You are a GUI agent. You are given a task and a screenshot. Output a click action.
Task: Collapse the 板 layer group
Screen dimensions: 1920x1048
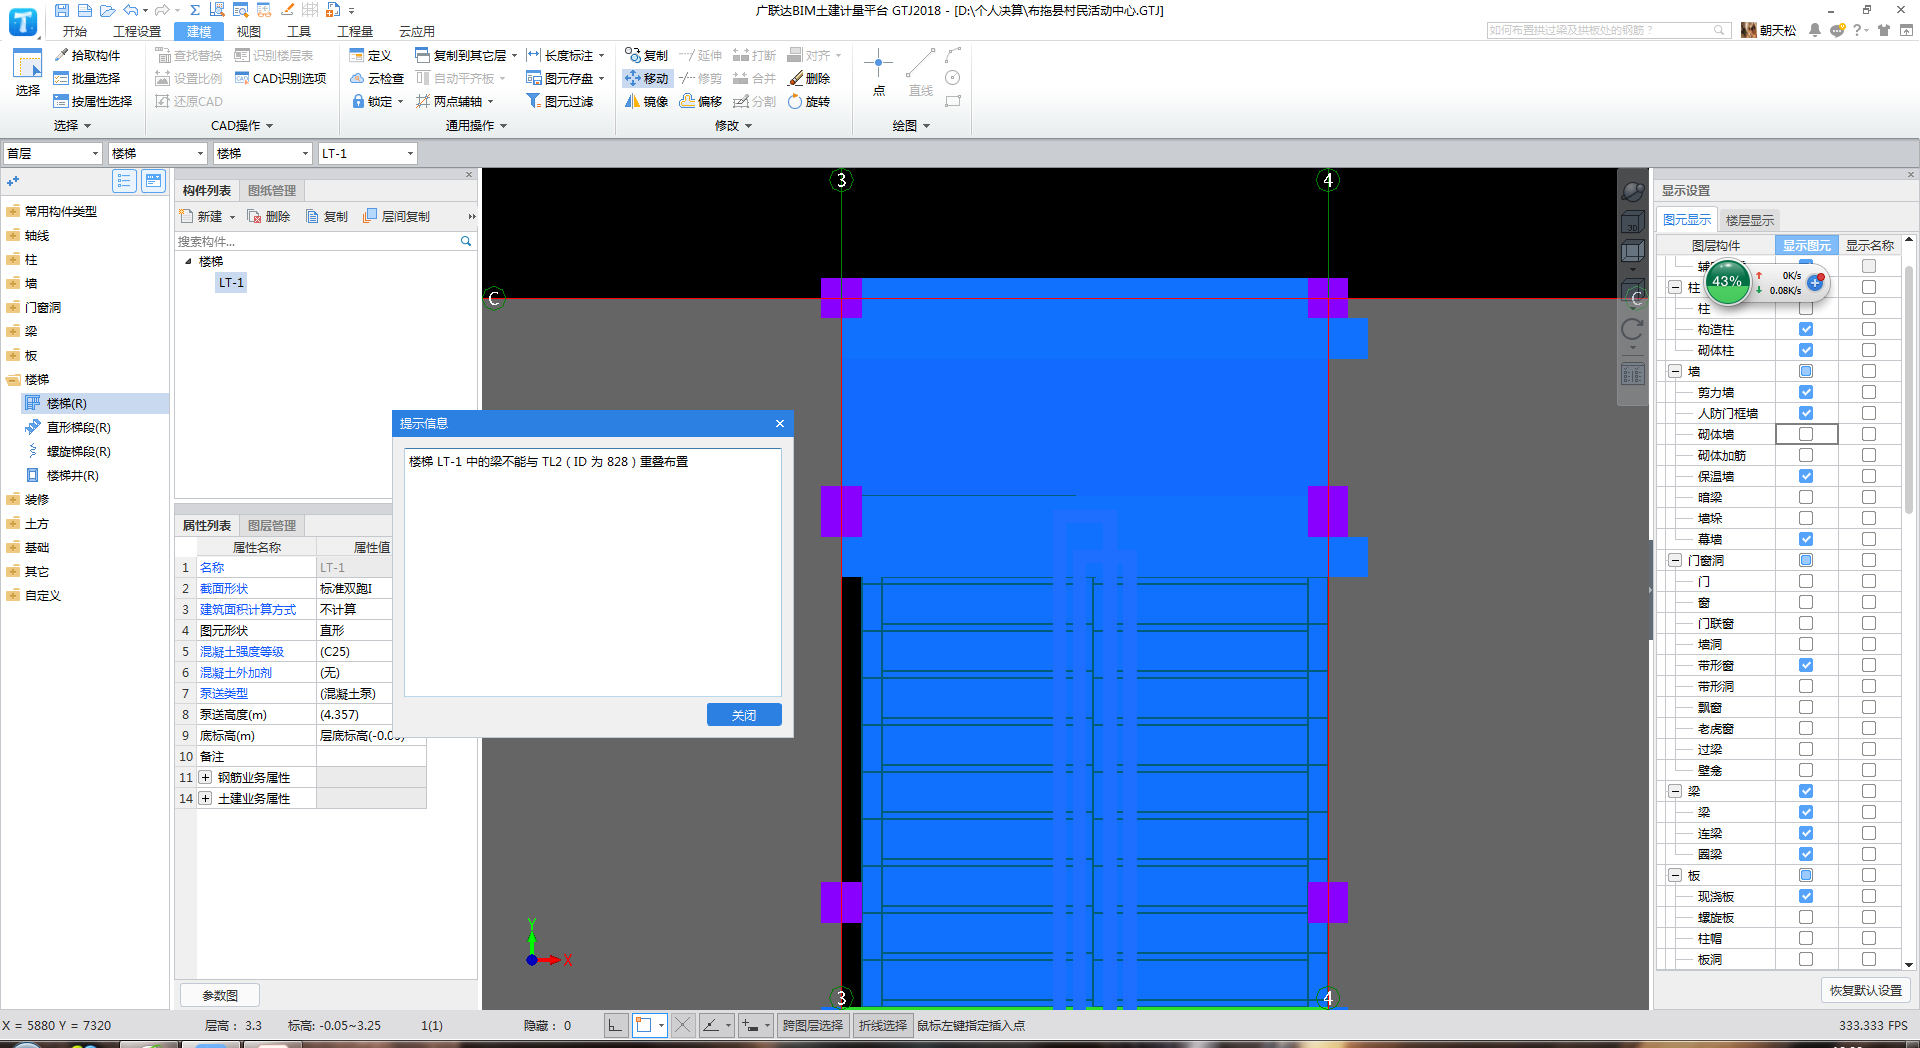coord(1675,875)
